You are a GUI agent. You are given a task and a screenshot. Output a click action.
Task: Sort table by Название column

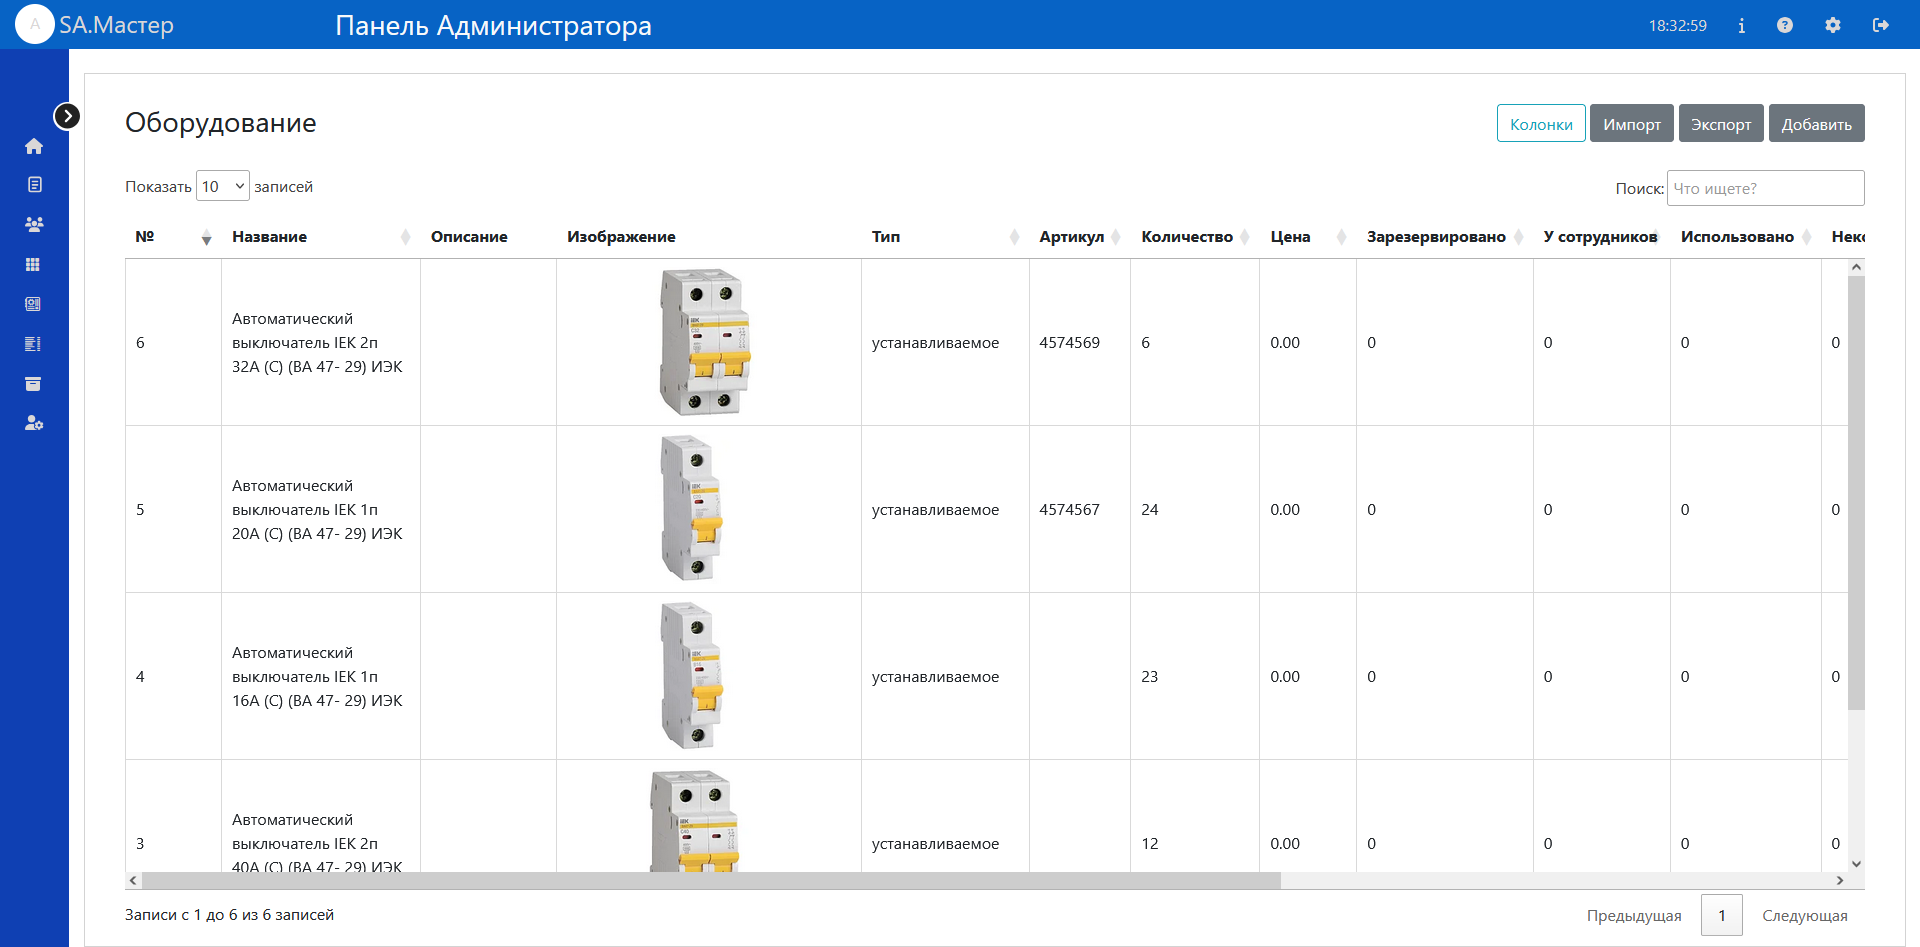[270, 237]
